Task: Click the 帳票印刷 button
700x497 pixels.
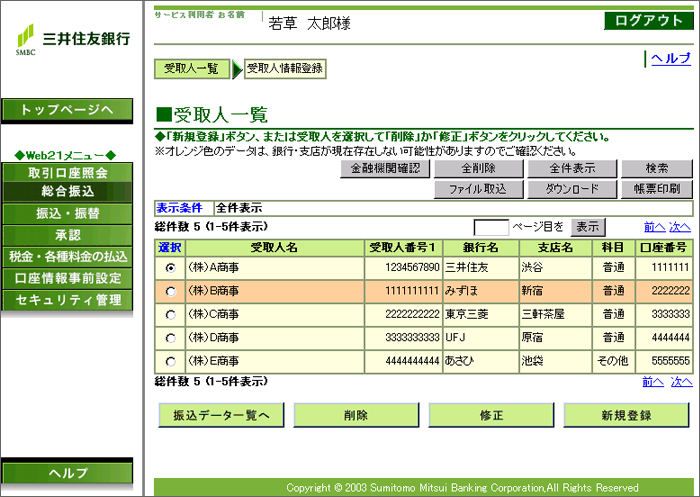Action: 657,189
